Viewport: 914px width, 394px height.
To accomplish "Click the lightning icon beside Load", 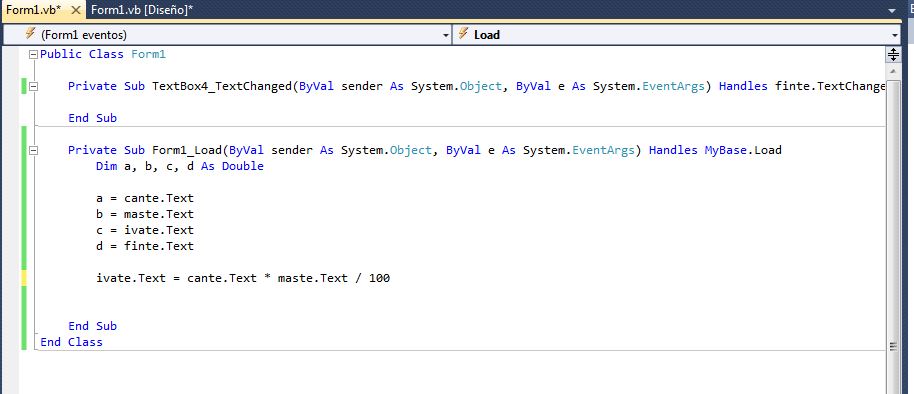I will coord(463,34).
